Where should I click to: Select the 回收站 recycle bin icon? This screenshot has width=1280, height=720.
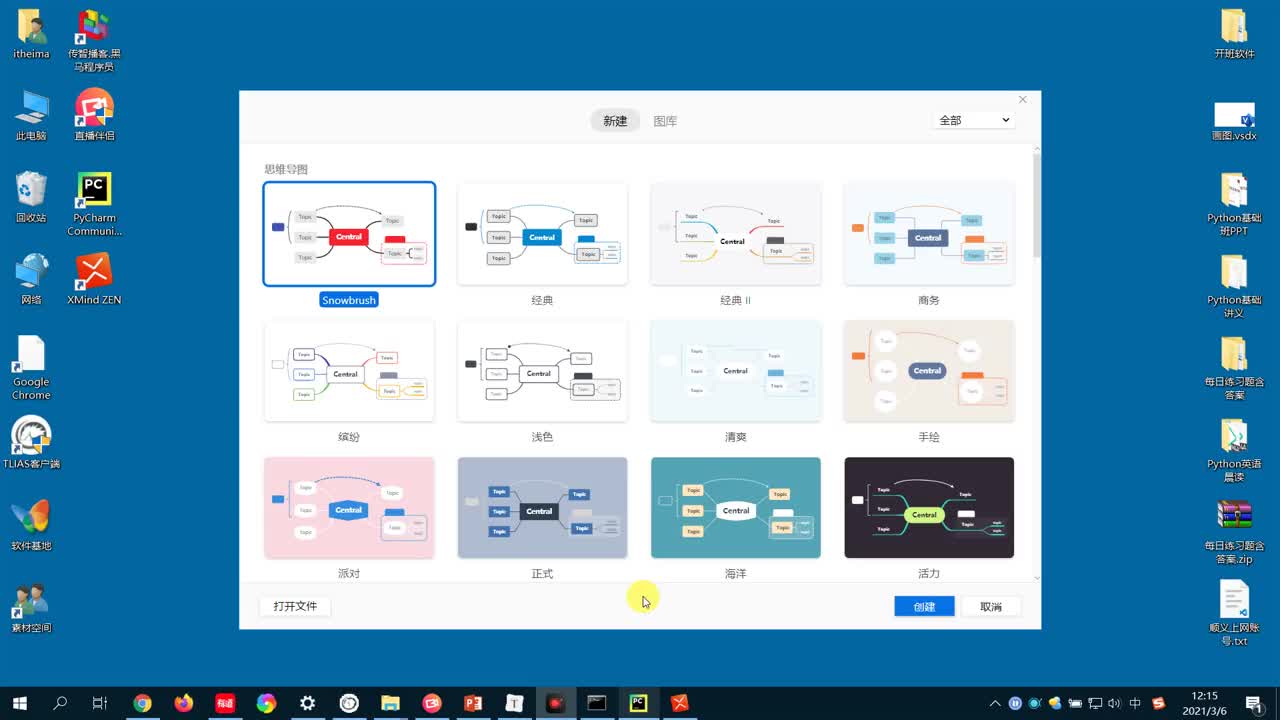31,197
